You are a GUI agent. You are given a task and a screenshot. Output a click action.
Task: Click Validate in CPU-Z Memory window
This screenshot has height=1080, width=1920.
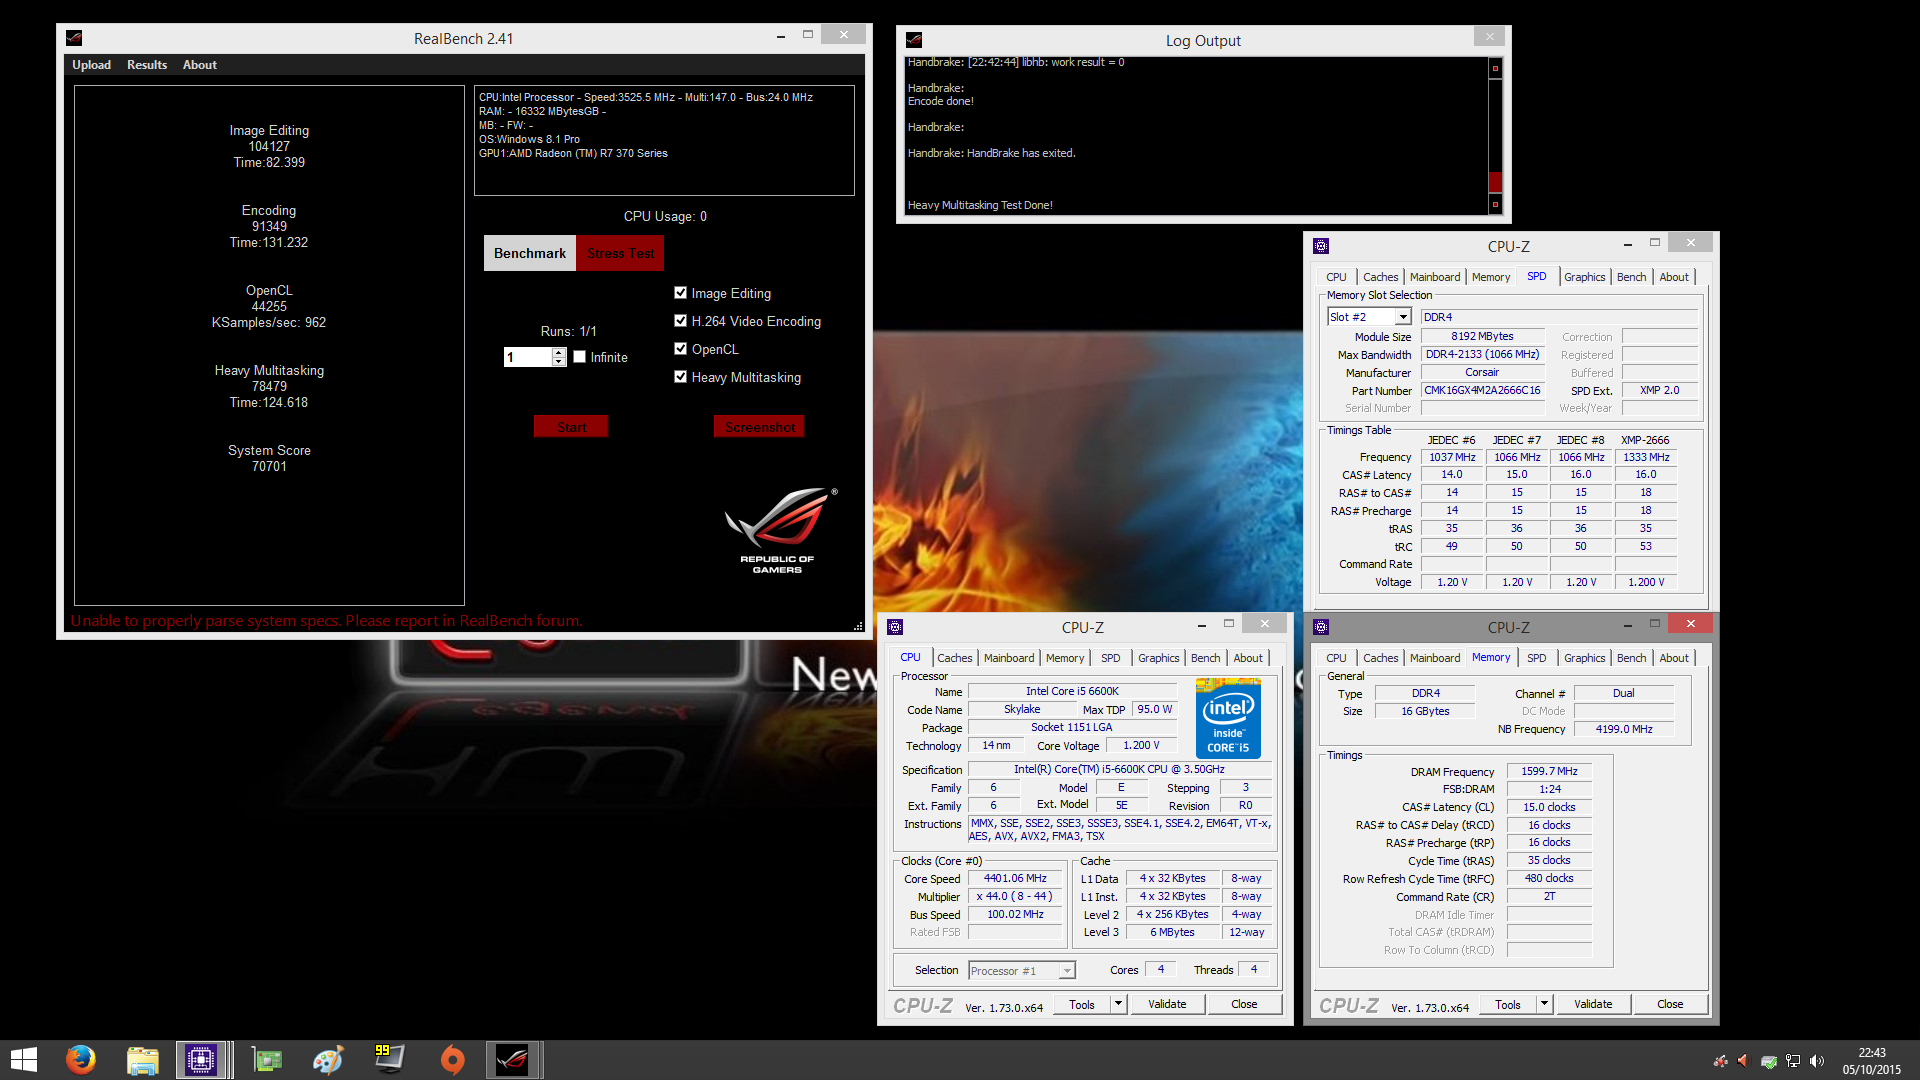pos(1593,1004)
